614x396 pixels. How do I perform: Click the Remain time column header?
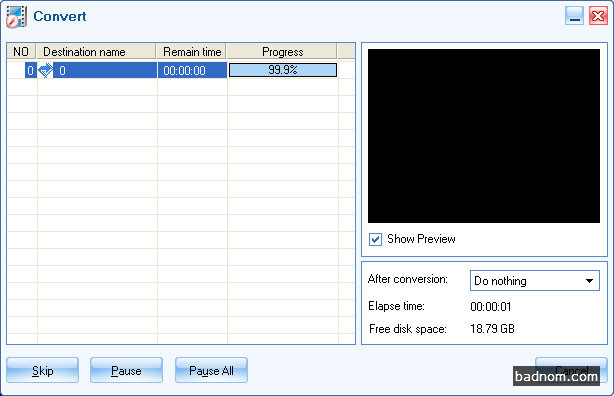pyautogui.click(x=191, y=51)
